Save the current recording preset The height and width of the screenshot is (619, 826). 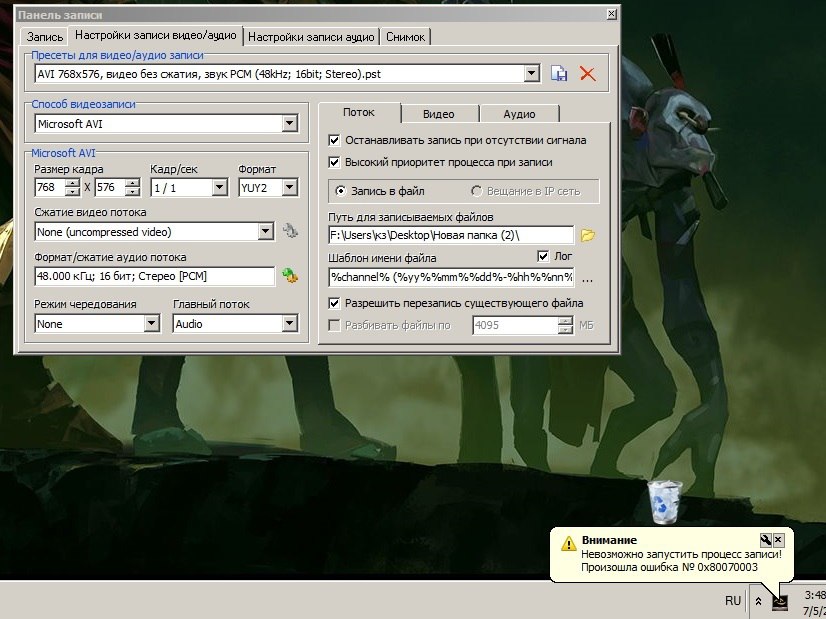click(560, 73)
